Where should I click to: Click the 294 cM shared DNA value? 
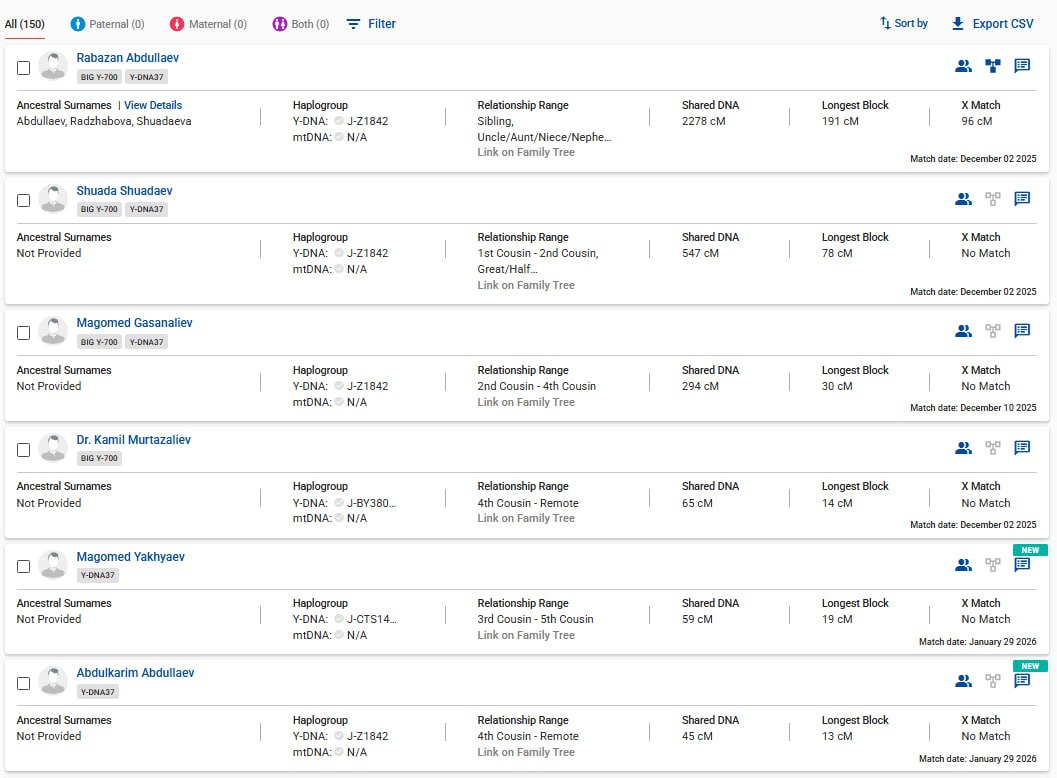click(x=700, y=386)
